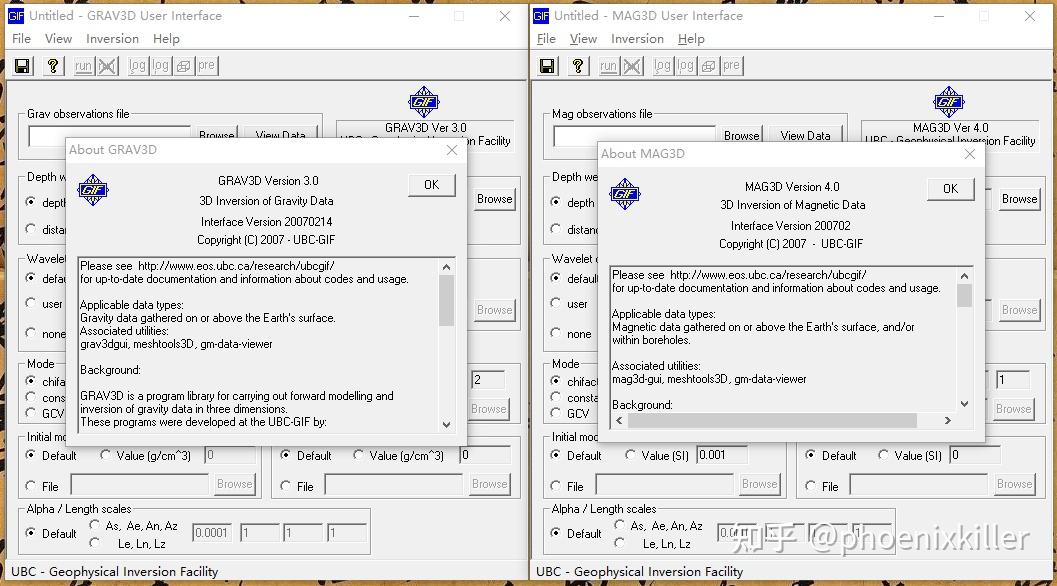
Task: Click the MAG3D mode value field containing 1
Action: pos(1012,380)
